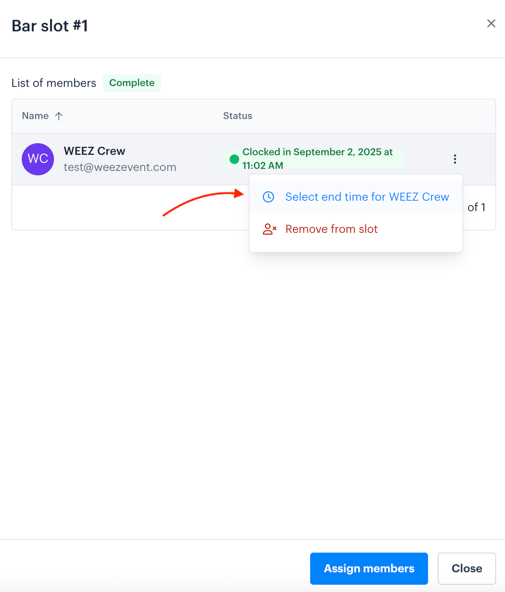Click the test@weezevent.com email
Image resolution: width=505 pixels, height=592 pixels.
pyautogui.click(x=120, y=167)
